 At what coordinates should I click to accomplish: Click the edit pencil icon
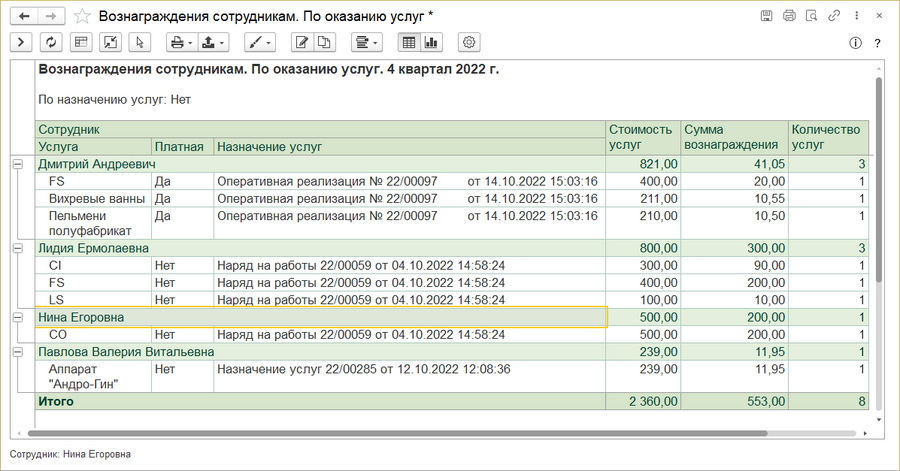tap(302, 42)
